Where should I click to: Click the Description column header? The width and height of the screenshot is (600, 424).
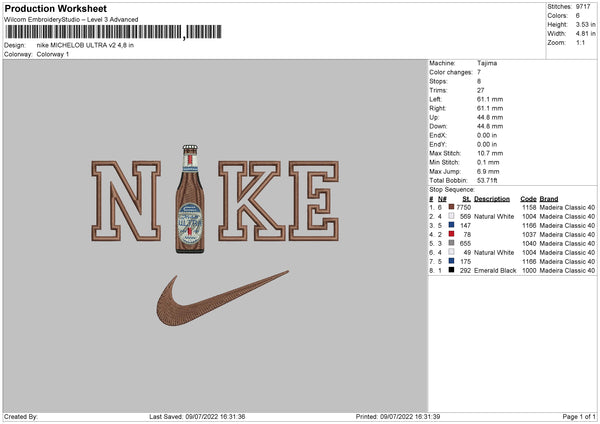coord(492,199)
